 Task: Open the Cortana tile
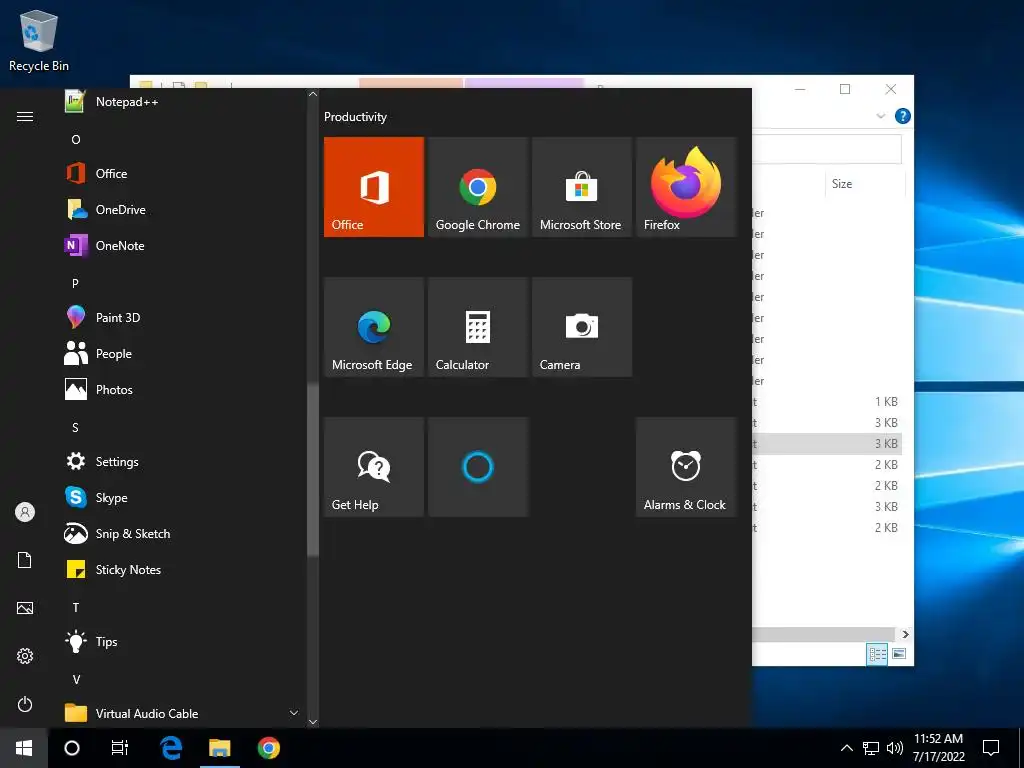[x=477, y=467]
